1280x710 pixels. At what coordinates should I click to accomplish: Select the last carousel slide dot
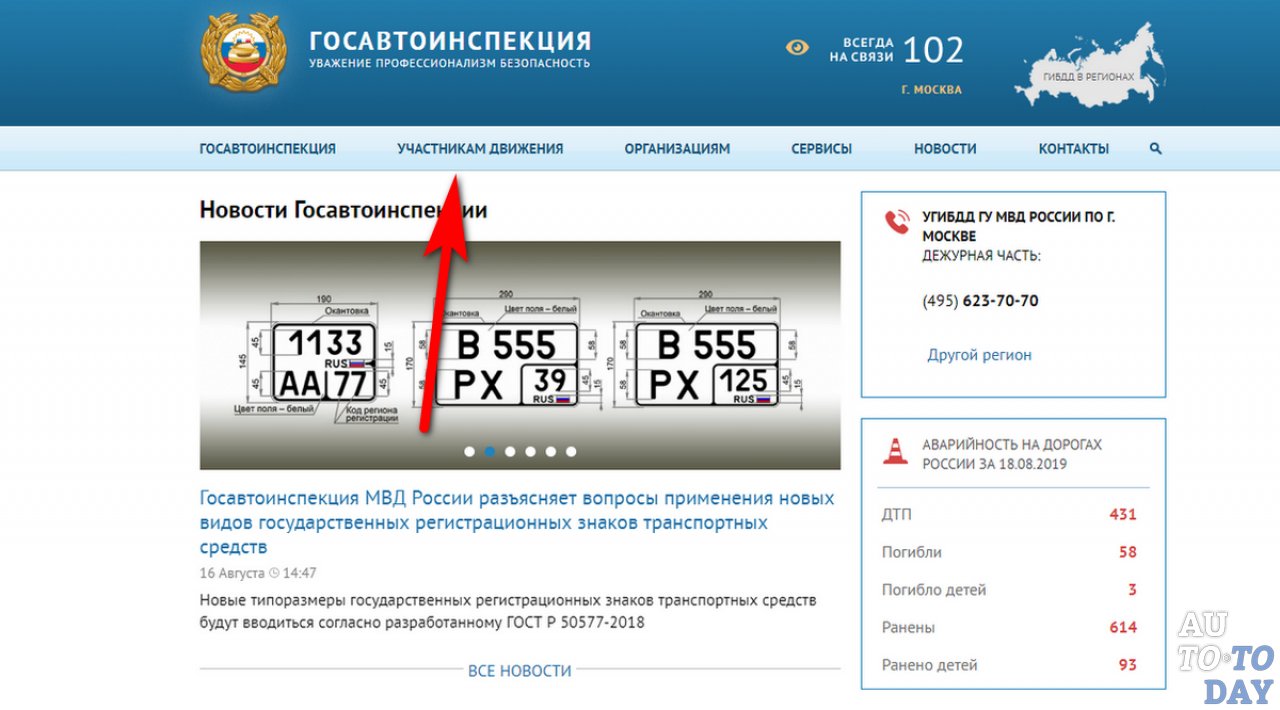coord(572,451)
